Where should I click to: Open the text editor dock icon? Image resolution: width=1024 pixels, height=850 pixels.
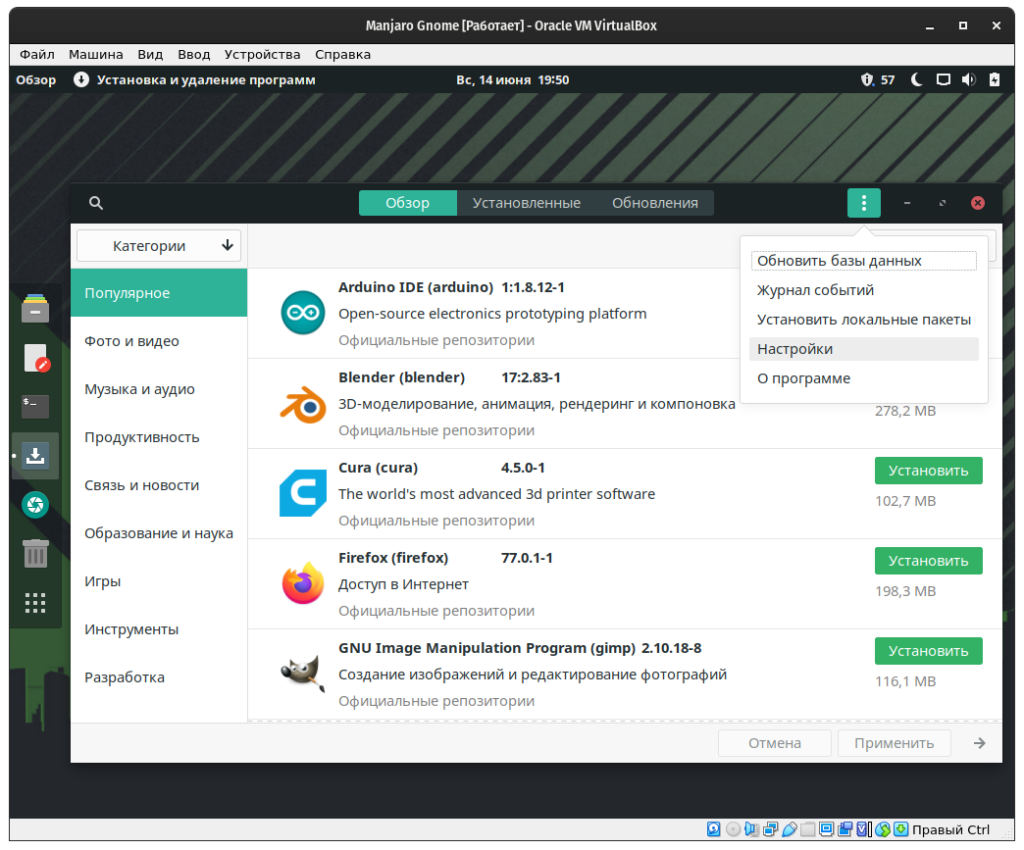pyautogui.click(x=36, y=358)
